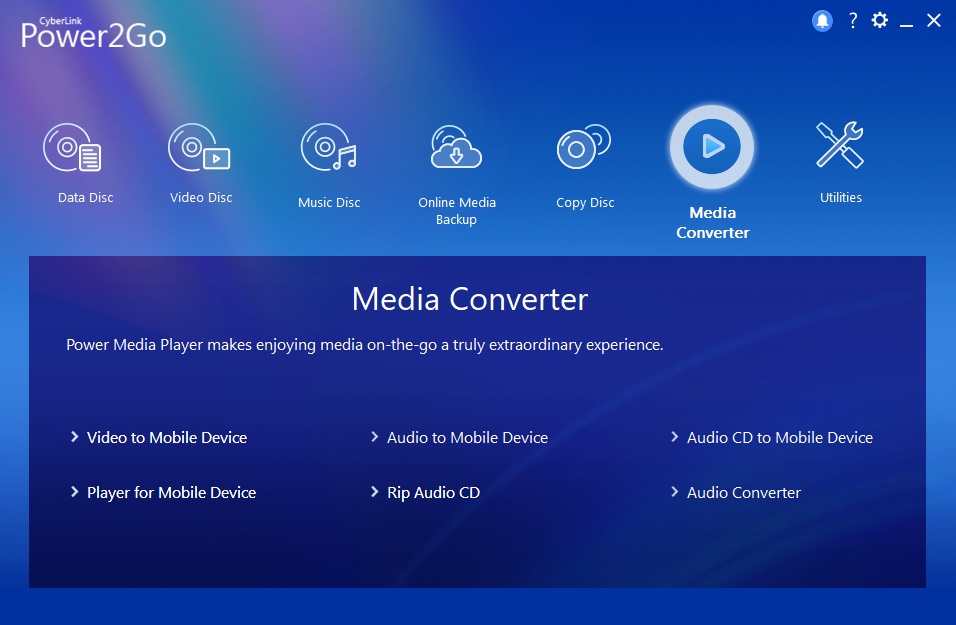Click the chevron beside Player for Mobile Device
Viewport: 956px width, 625px height.
74,491
